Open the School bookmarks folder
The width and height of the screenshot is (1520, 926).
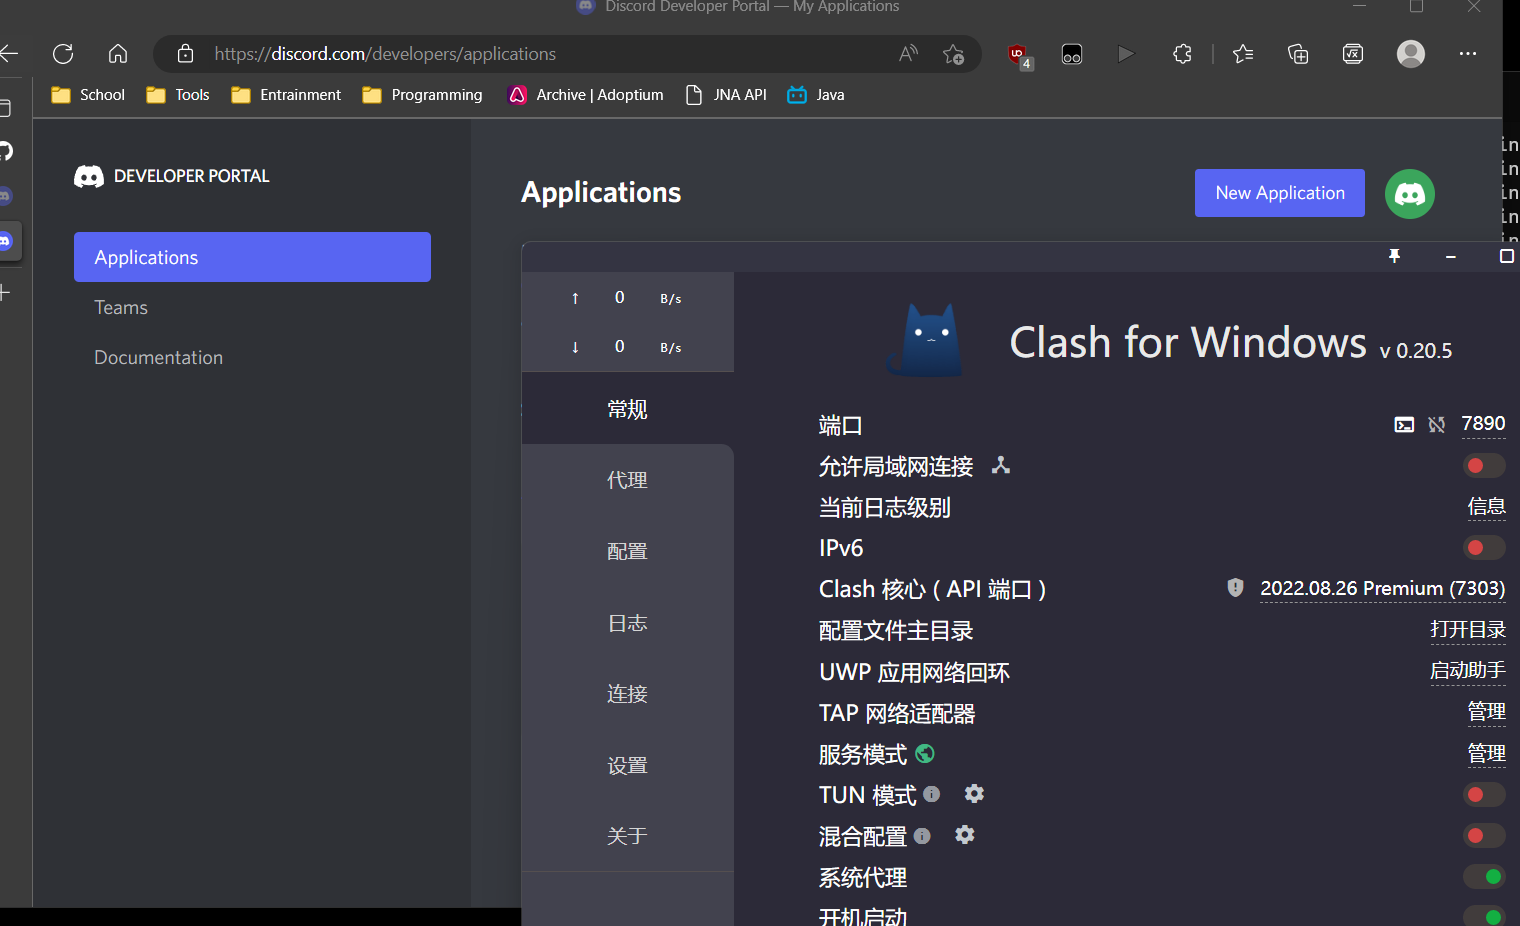click(x=88, y=95)
